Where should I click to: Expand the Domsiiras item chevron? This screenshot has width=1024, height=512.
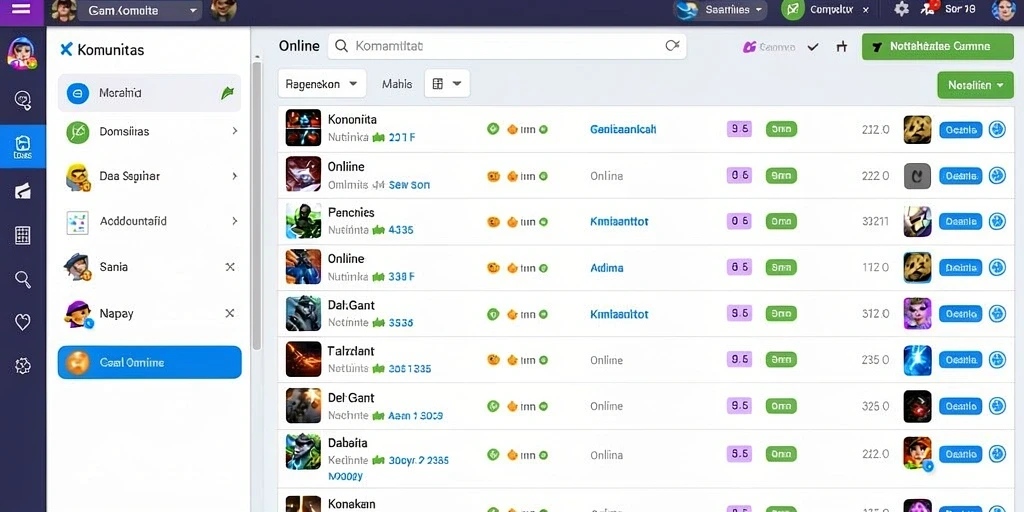point(234,131)
